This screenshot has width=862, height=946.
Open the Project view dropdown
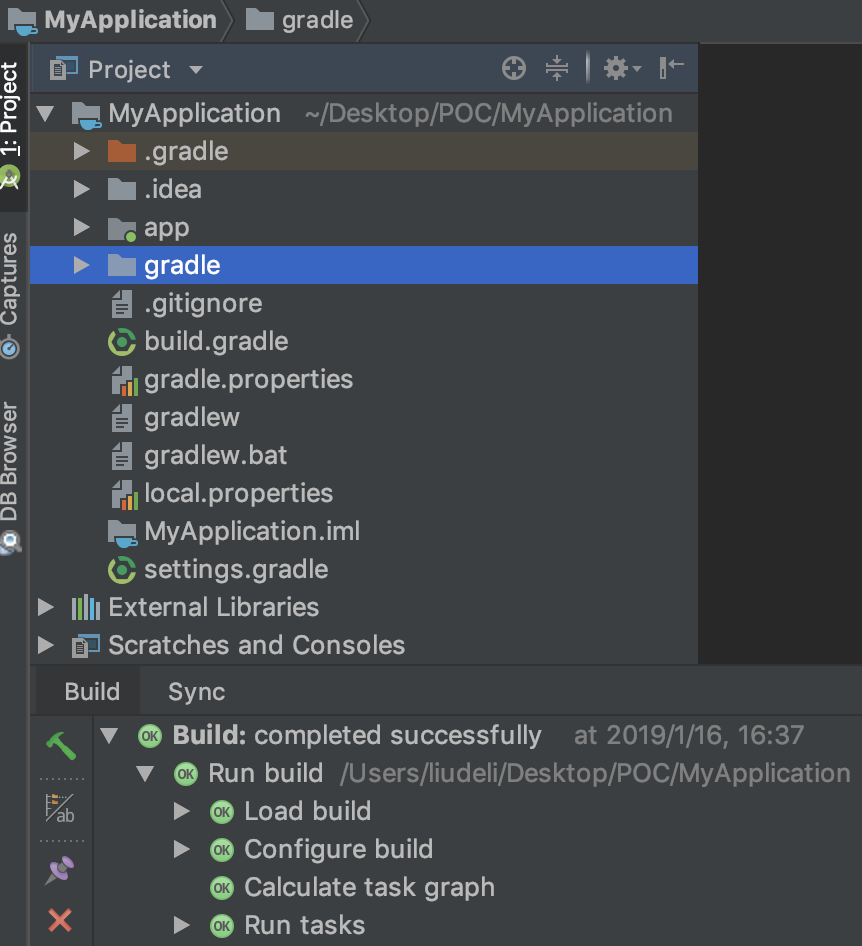tap(196, 70)
